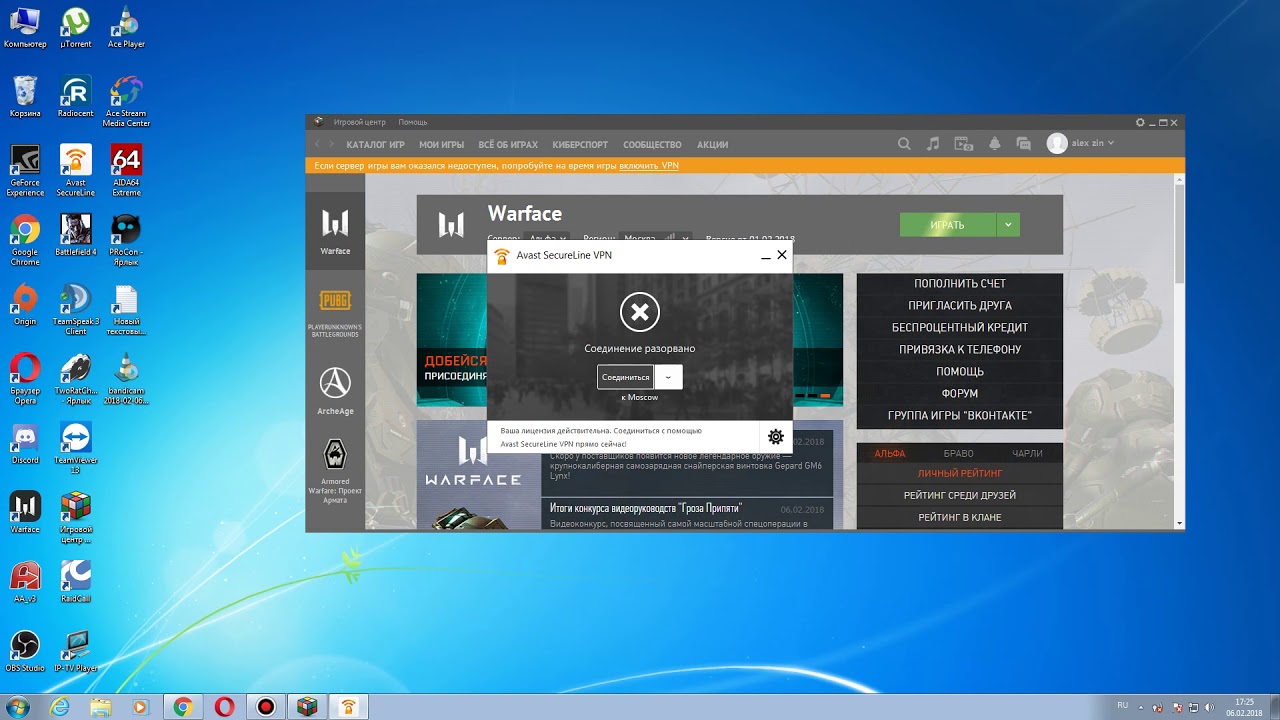
Task: Click ПРИВЯЗКА К ТЕЛЕФОНУ
Action: point(960,350)
